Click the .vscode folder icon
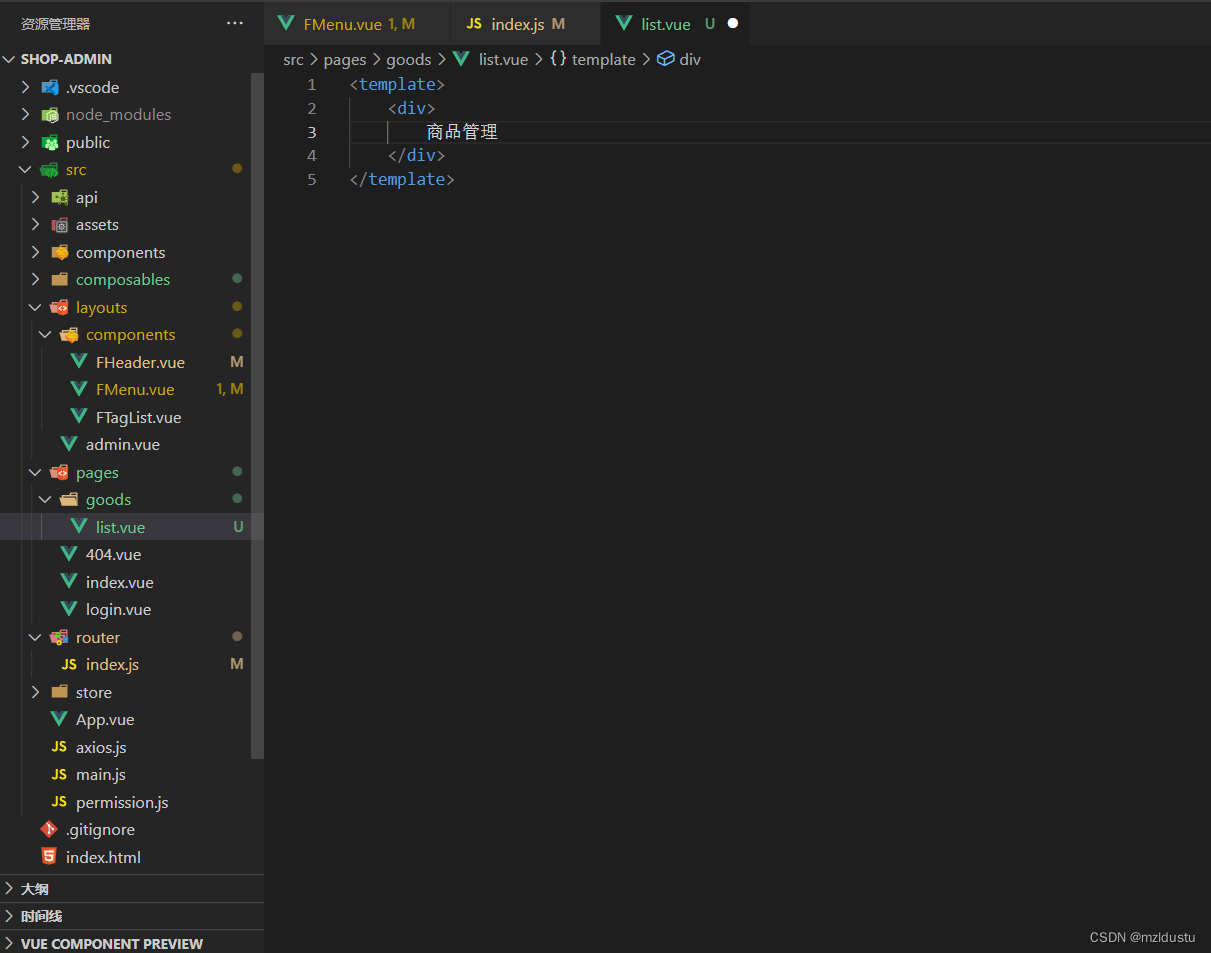1211x953 pixels. pyautogui.click(x=49, y=87)
